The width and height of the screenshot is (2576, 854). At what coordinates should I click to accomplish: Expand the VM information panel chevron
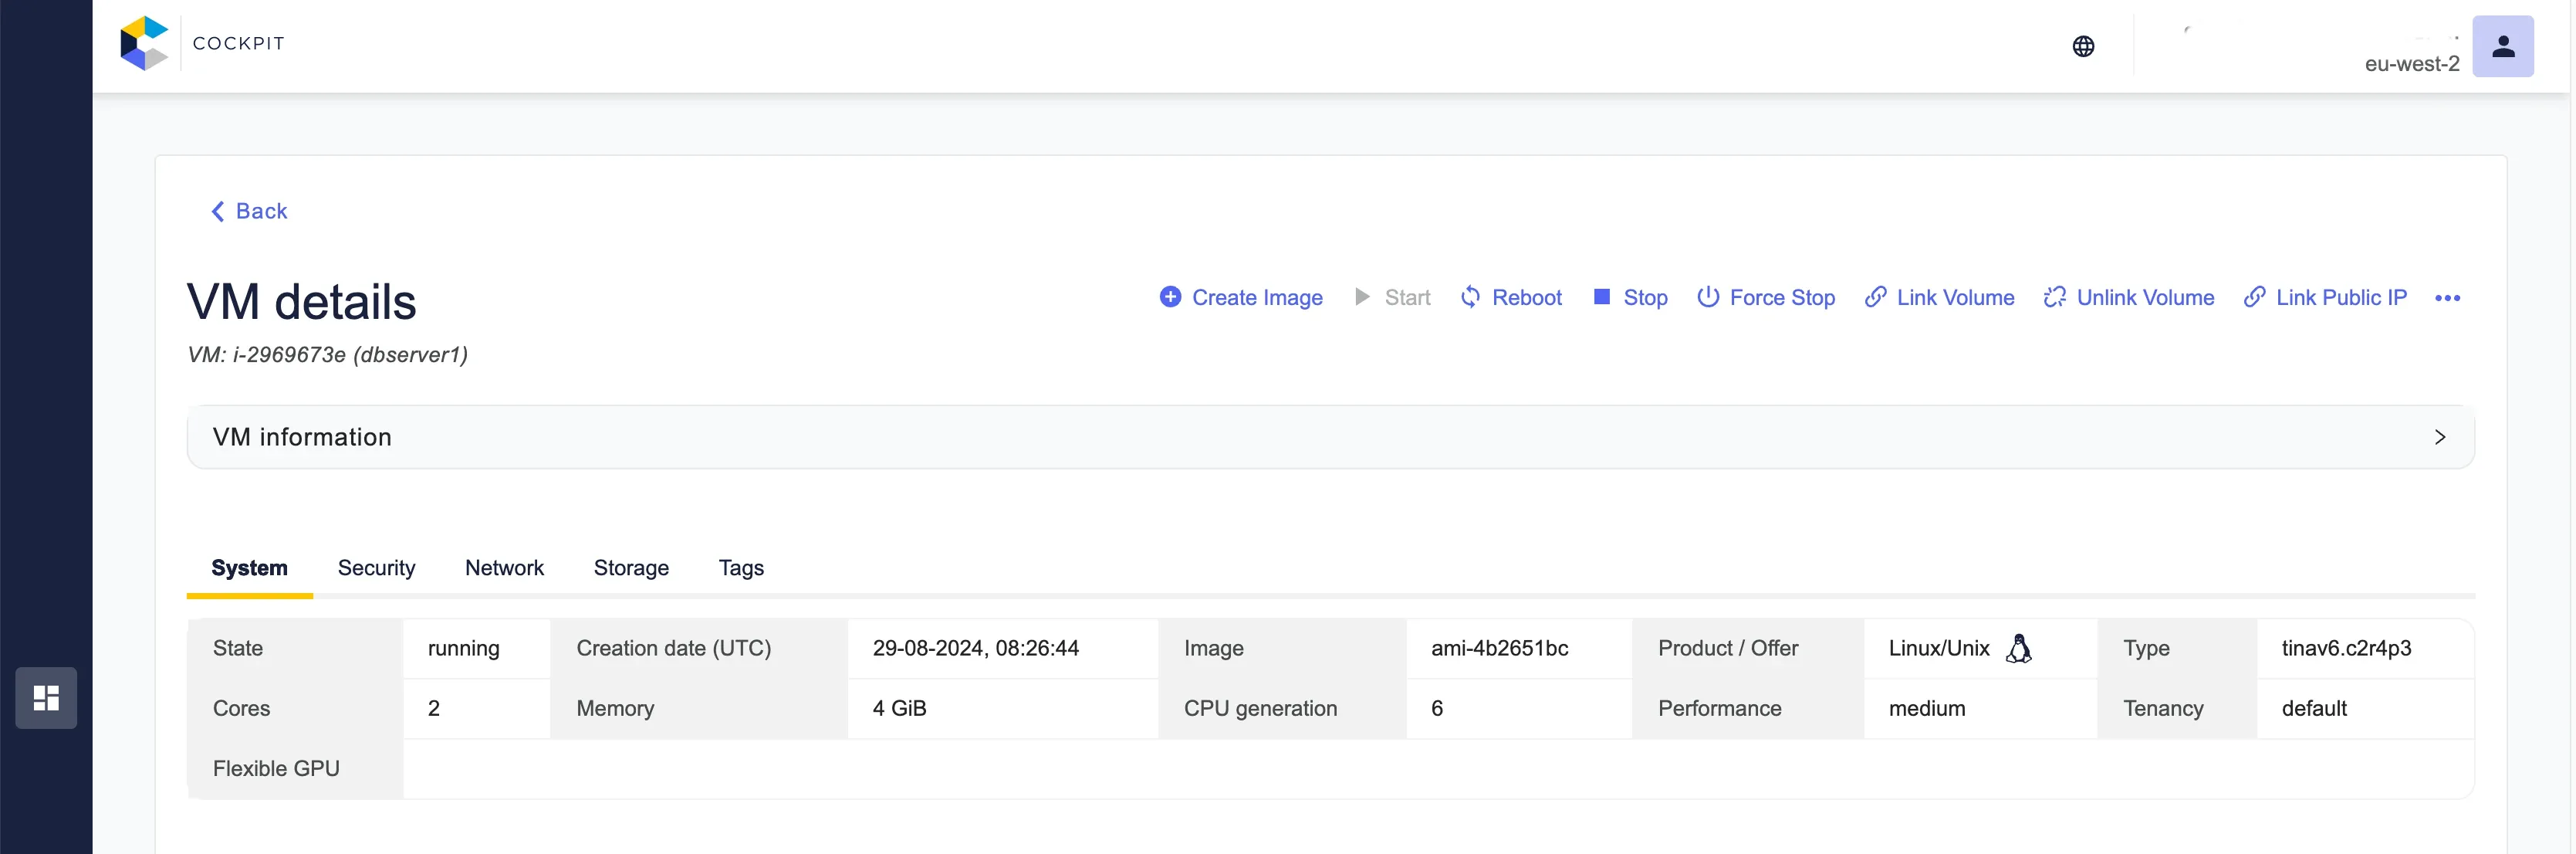(2439, 437)
